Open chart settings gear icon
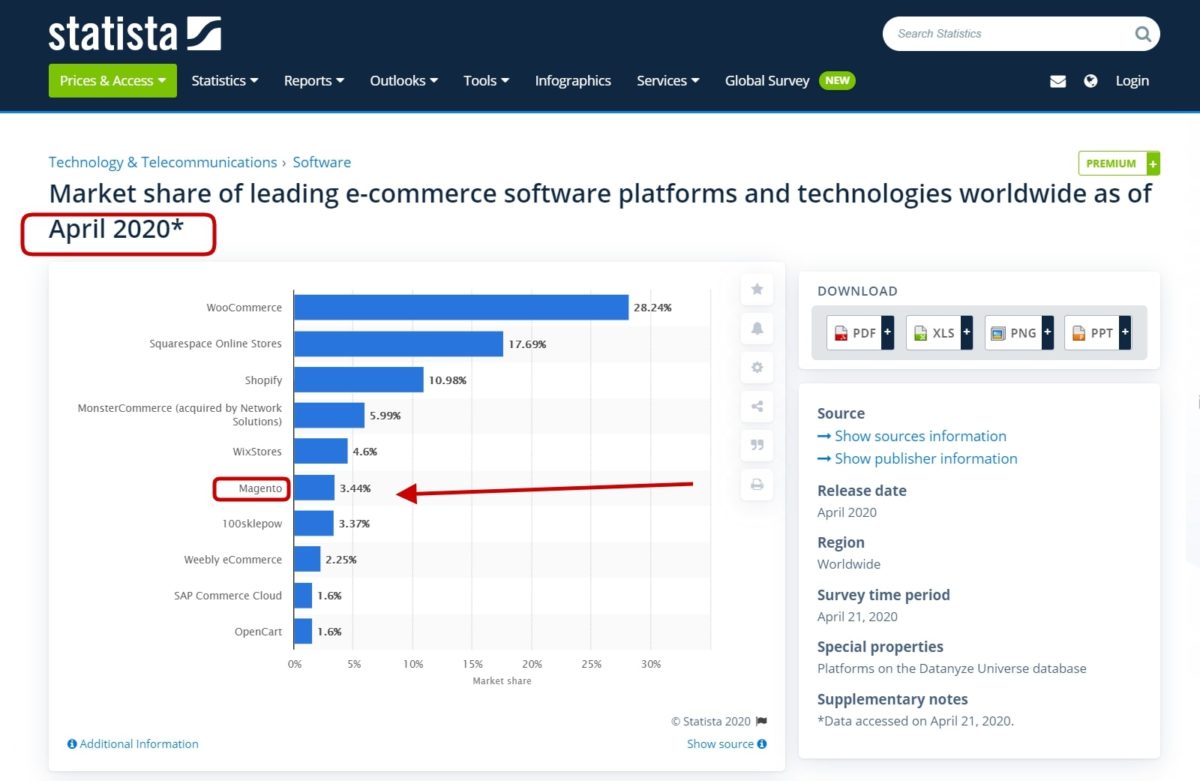 757,367
